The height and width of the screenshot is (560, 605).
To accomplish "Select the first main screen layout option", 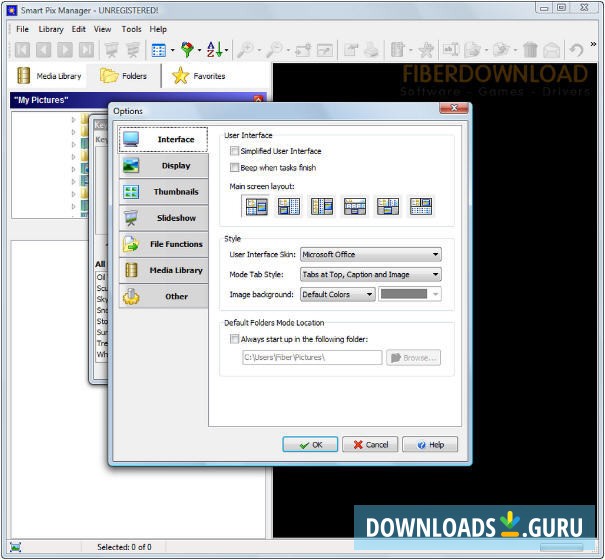I will [256, 206].
